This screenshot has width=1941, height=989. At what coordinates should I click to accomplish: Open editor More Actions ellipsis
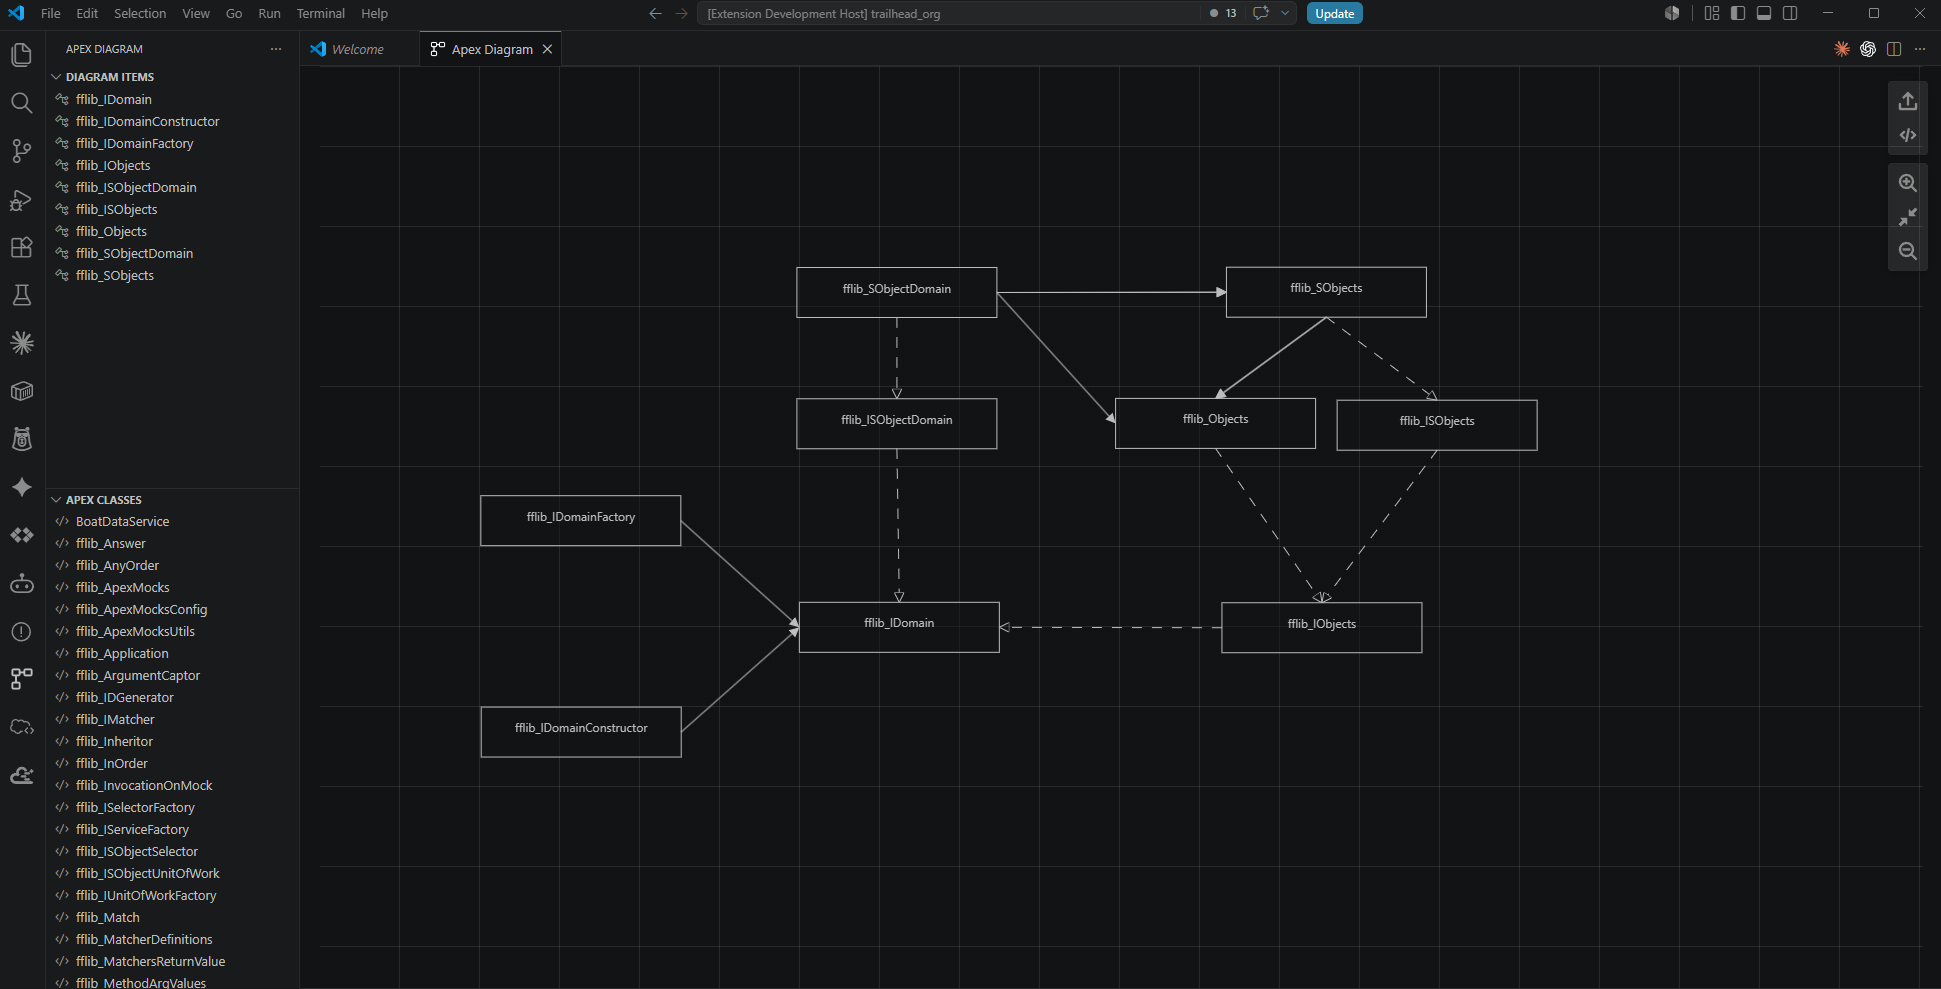(1920, 49)
